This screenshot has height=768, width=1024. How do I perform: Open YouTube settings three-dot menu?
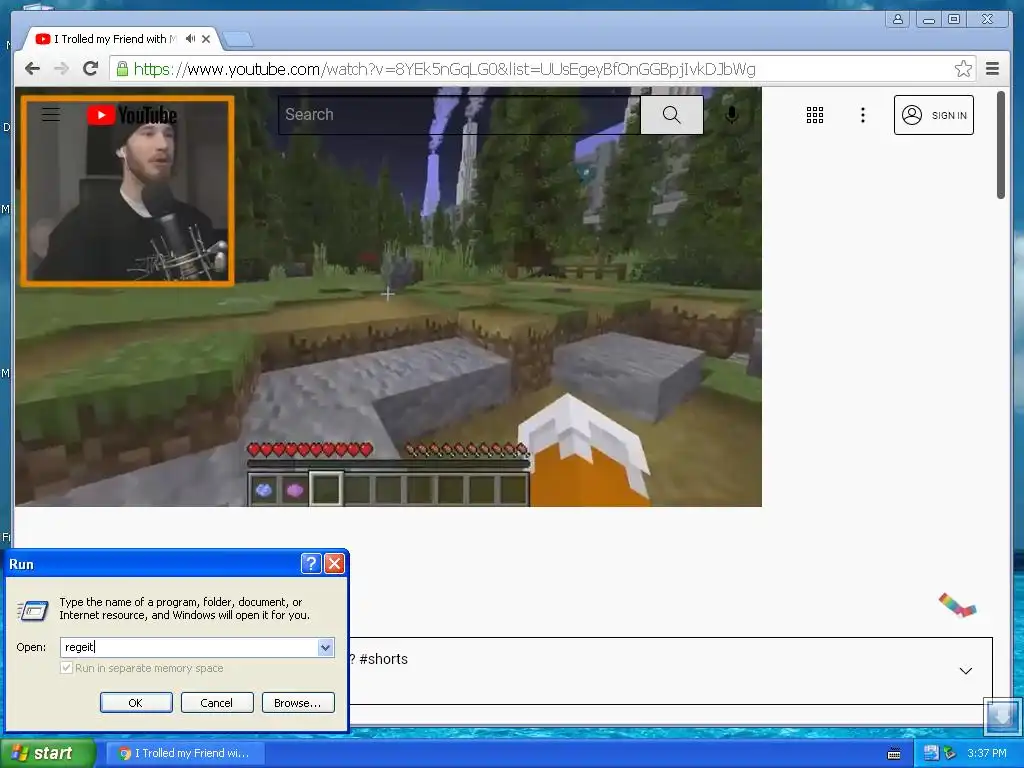pos(863,115)
